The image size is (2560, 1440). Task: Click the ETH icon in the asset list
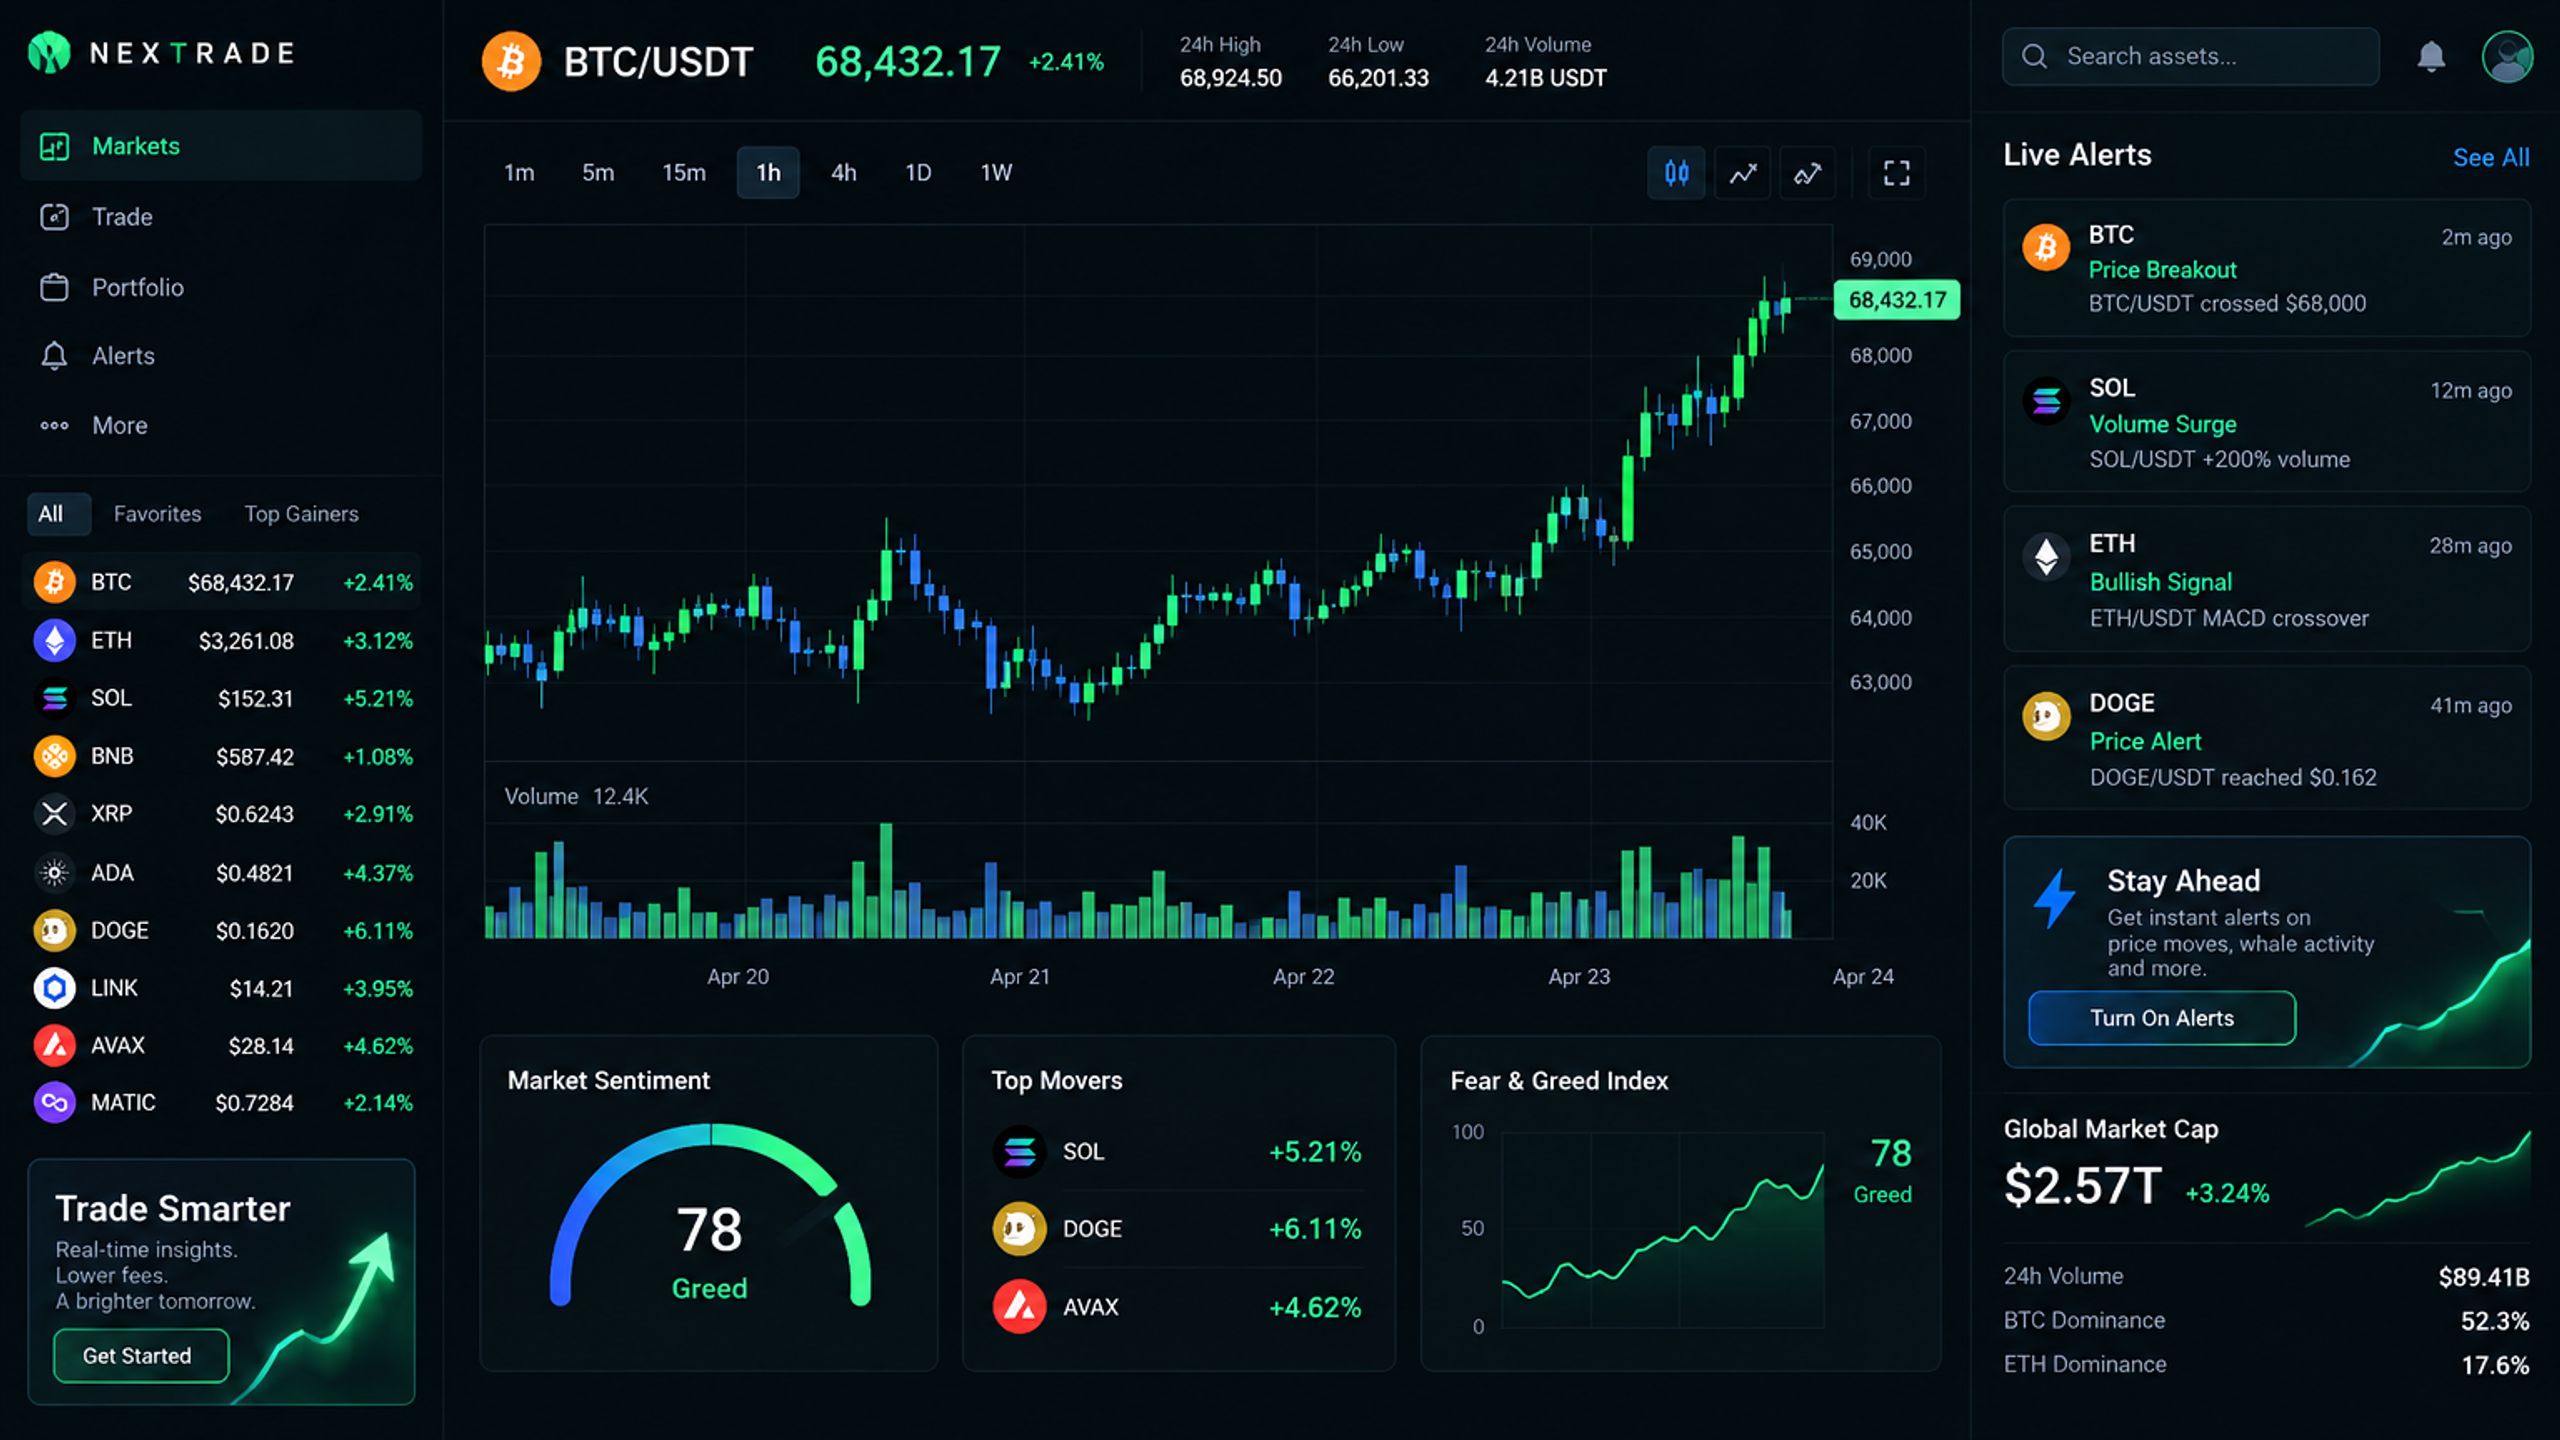tap(54, 640)
